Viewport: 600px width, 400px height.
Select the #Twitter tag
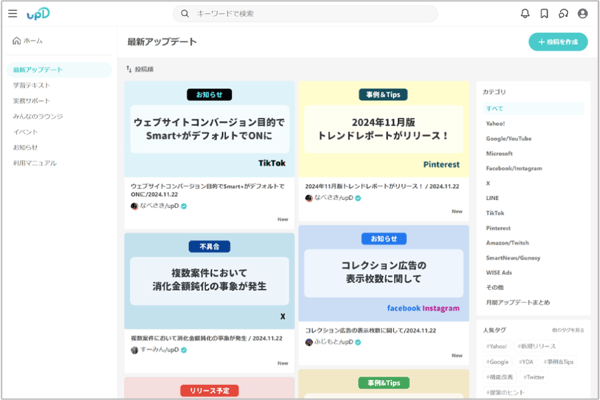[x=534, y=377]
